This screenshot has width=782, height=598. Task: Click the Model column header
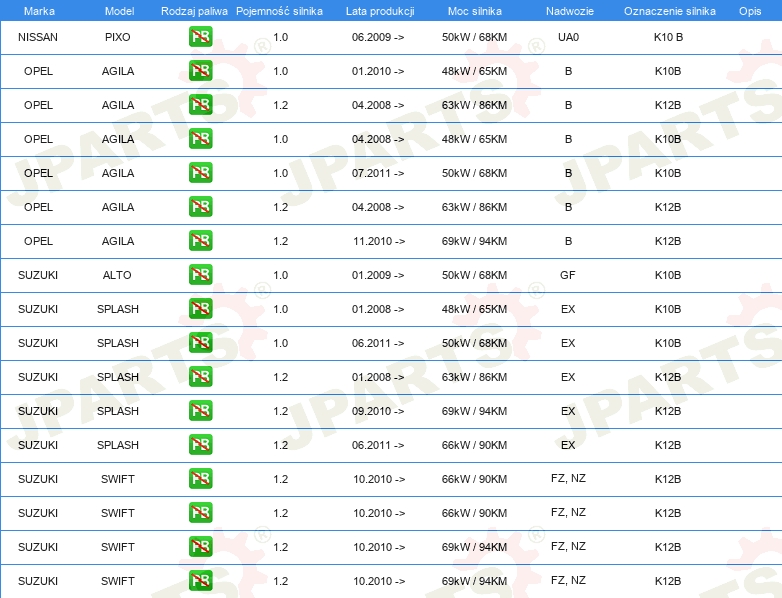(x=119, y=11)
